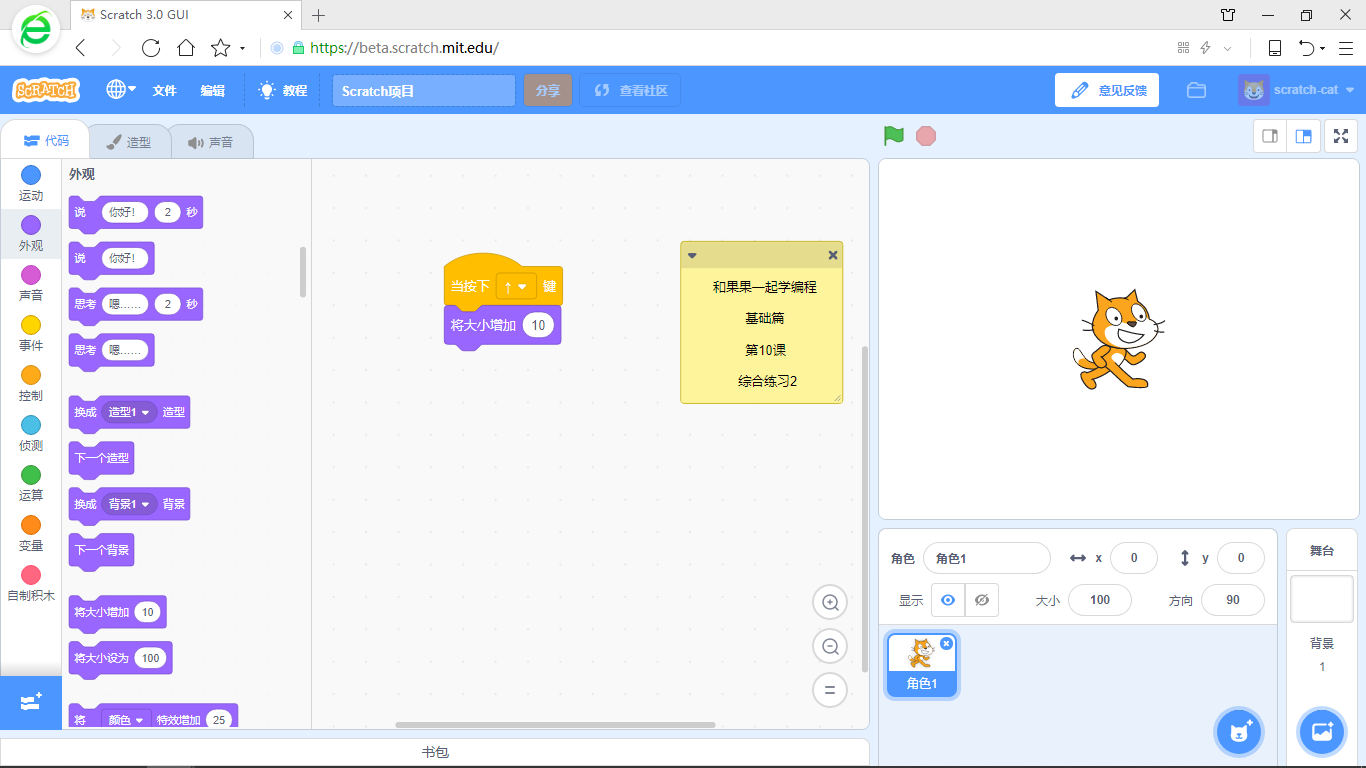Click the green flag to run project
Screen dimensions: 1366x768
click(x=894, y=136)
